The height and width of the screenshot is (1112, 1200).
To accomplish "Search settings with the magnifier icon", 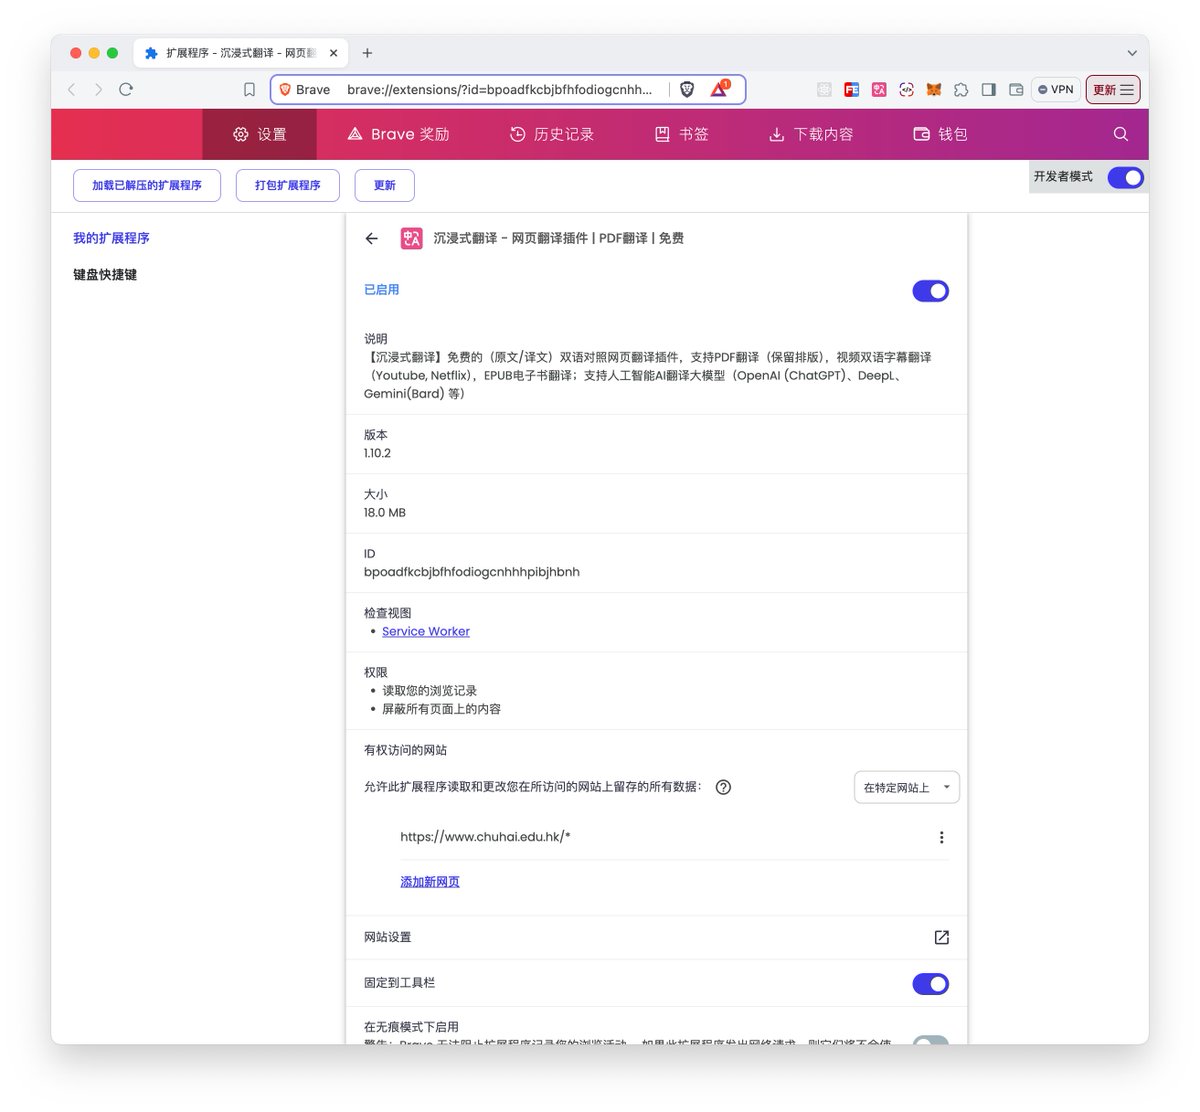I will pos(1121,134).
